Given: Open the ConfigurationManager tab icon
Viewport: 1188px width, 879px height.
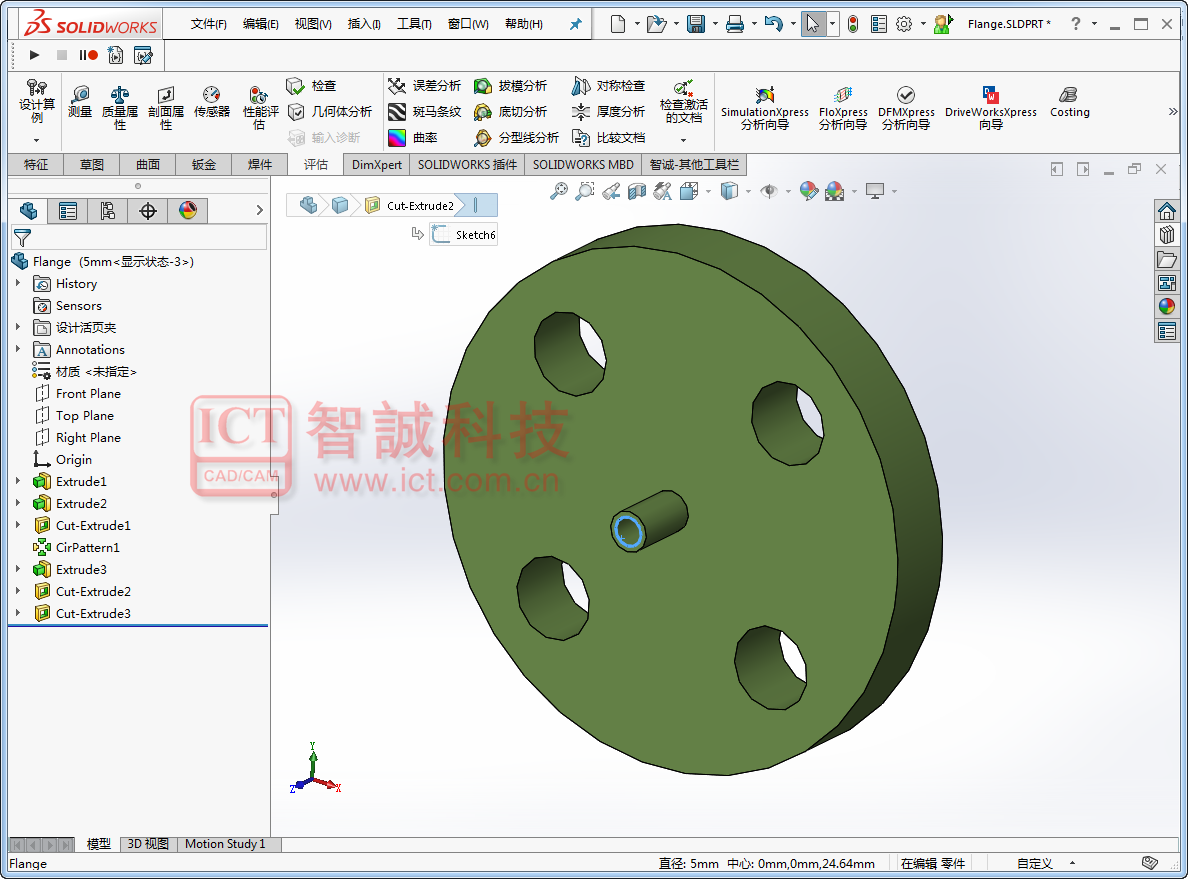Looking at the screenshot, I should click(x=108, y=210).
